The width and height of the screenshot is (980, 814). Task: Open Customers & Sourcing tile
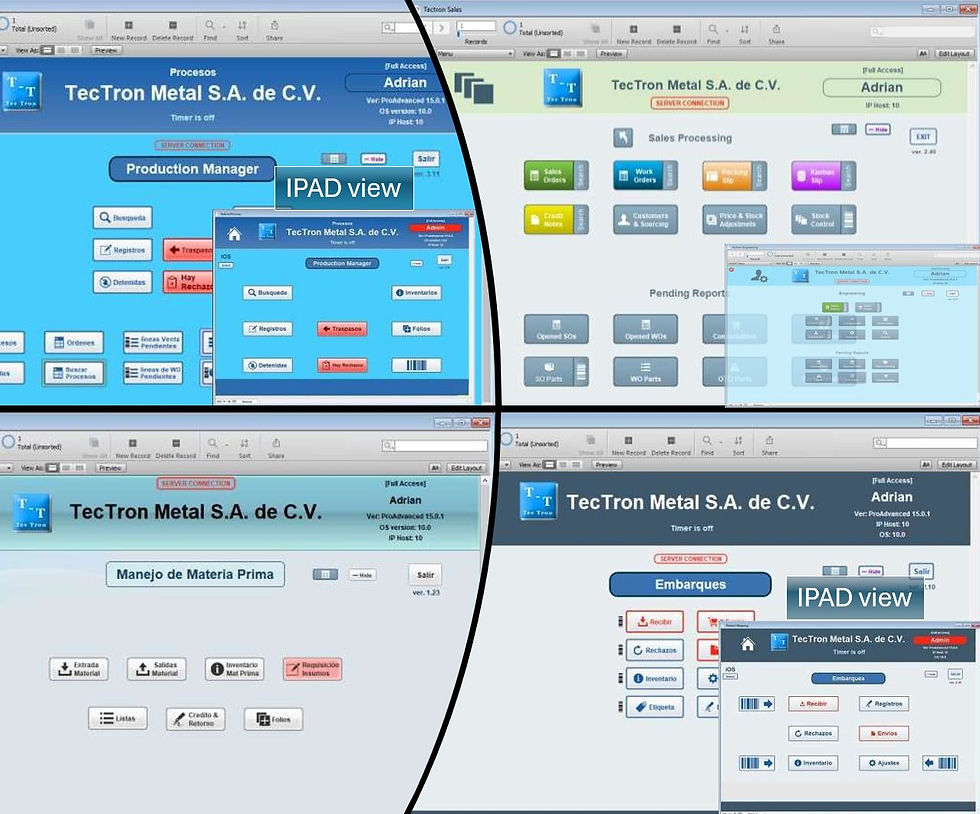pos(646,219)
